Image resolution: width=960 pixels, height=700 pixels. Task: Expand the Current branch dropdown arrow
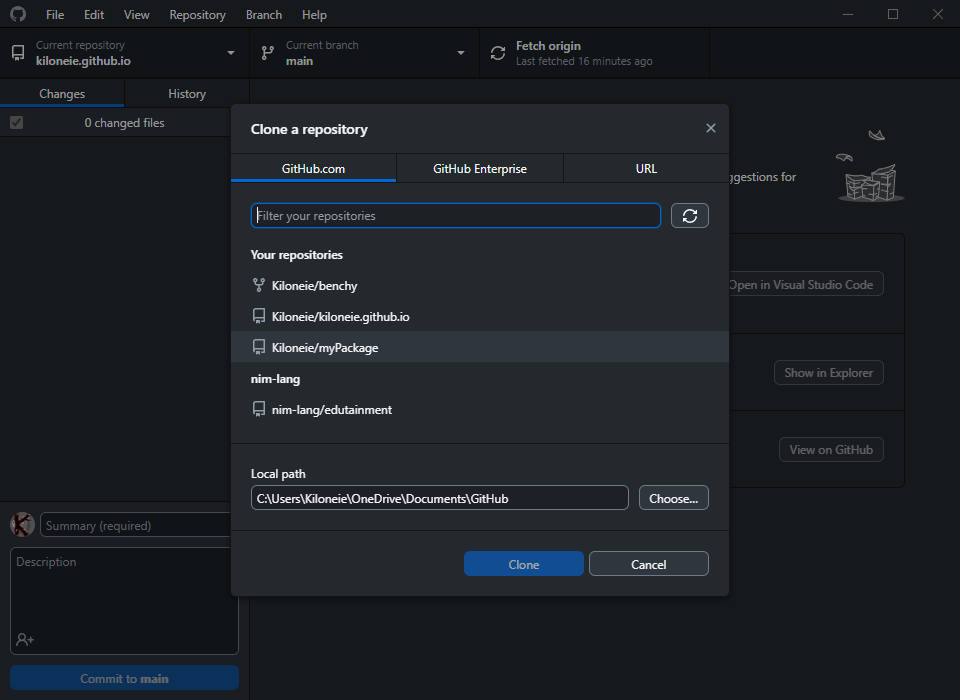461,53
